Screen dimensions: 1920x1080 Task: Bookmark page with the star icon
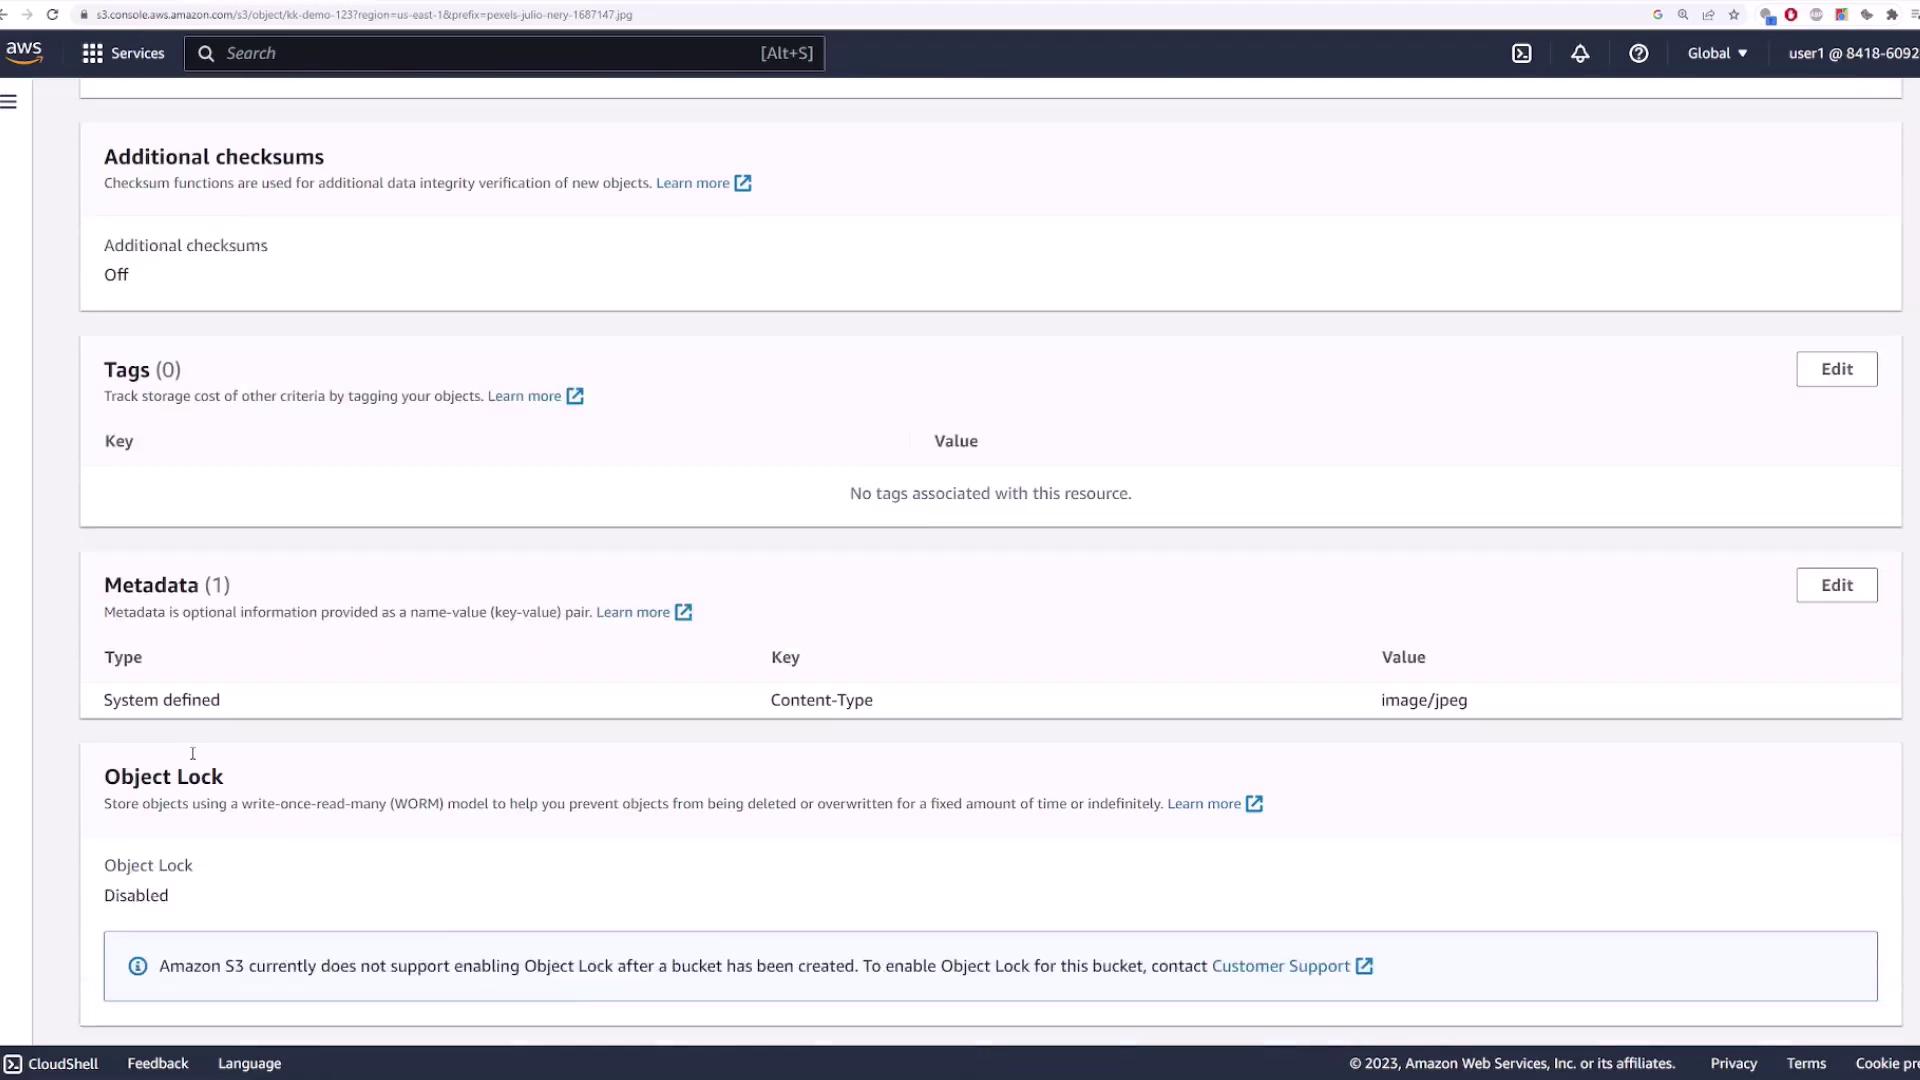coord(1734,15)
